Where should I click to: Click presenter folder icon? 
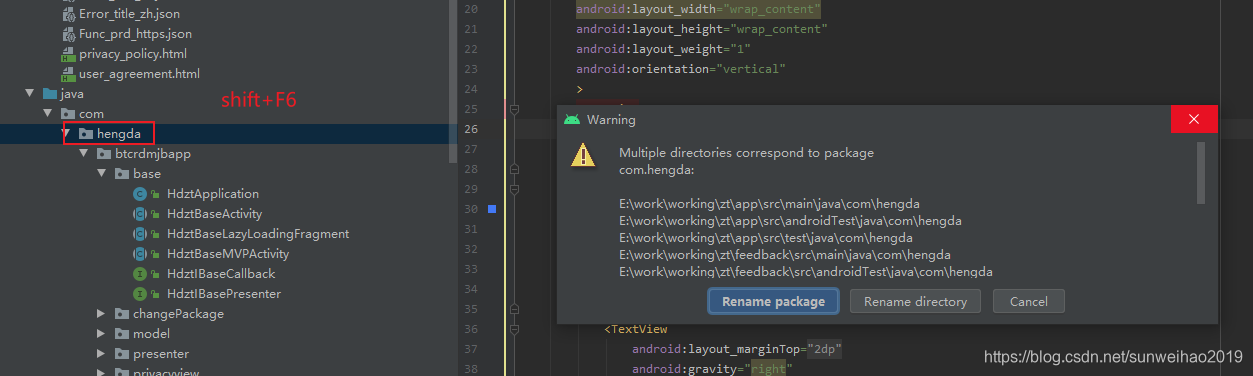pyautogui.click(x=122, y=353)
